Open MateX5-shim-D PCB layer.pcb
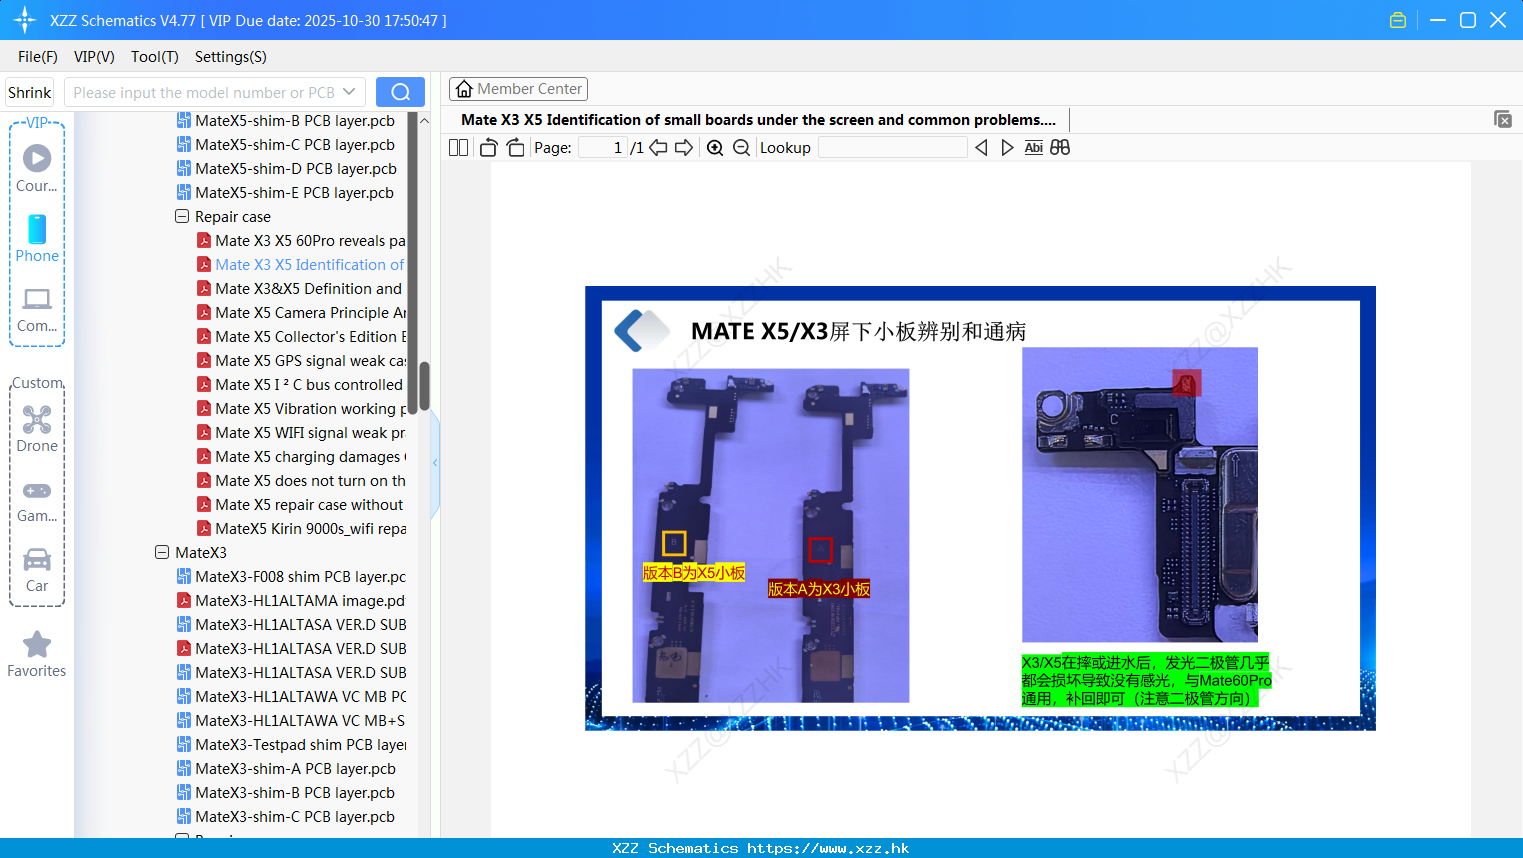 296,168
